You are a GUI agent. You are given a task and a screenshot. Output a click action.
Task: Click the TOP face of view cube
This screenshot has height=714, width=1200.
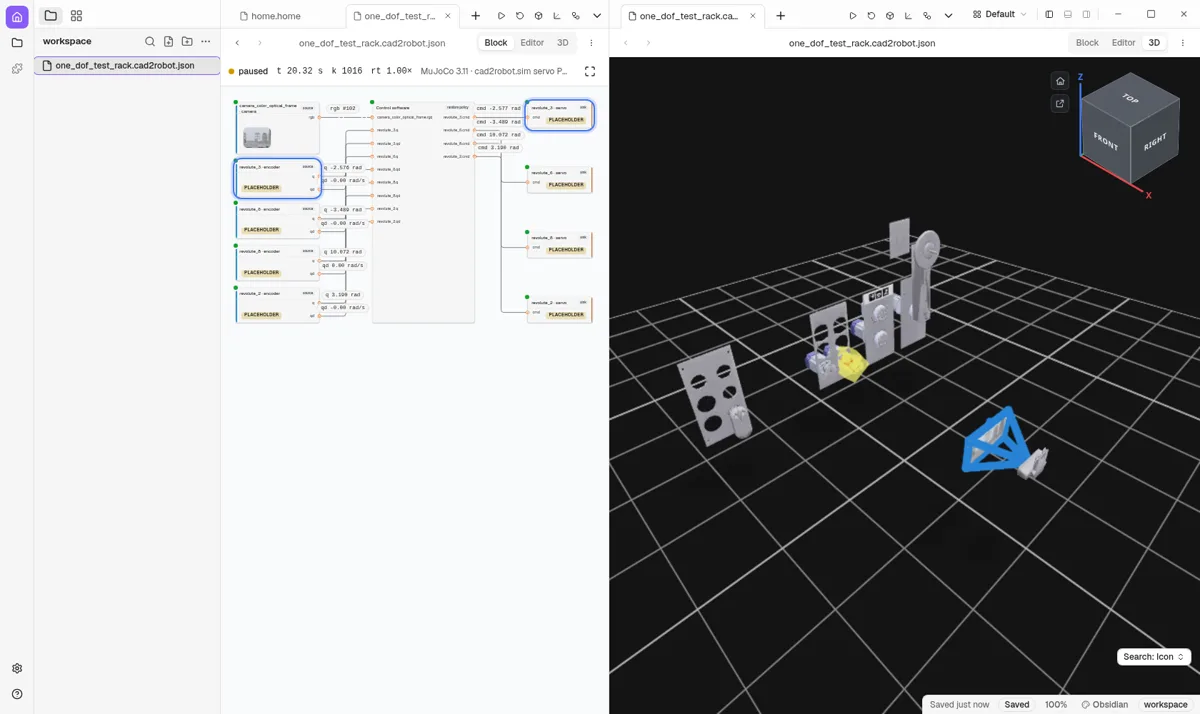[x=1130, y=99]
